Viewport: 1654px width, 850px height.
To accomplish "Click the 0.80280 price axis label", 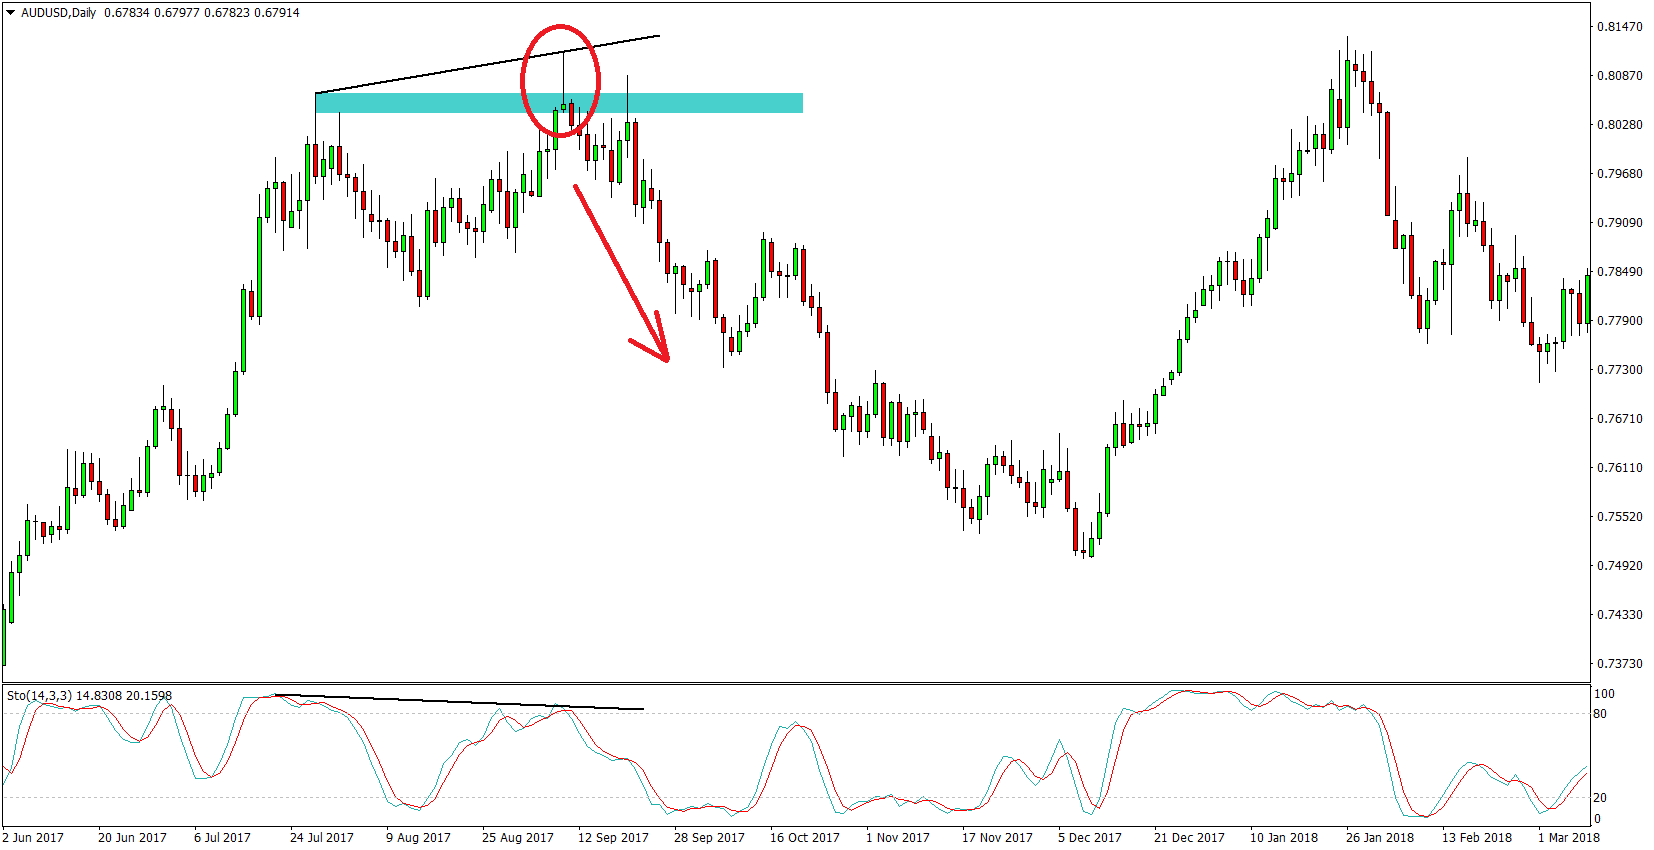I will 1619,125.
